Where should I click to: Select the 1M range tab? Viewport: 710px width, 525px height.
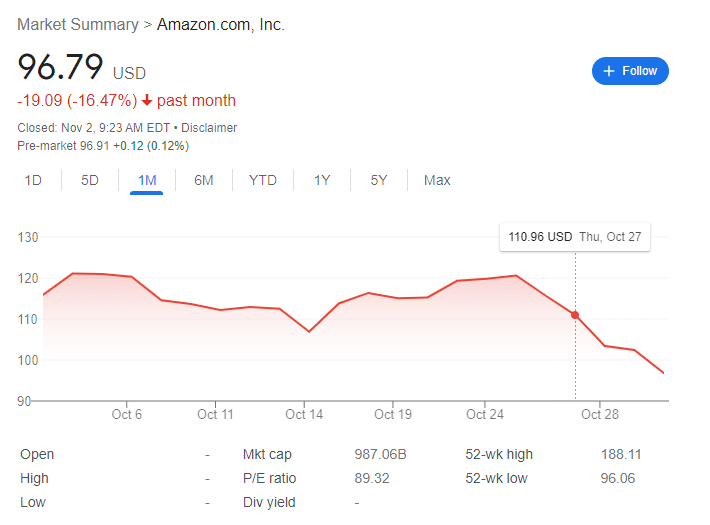coord(147,180)
